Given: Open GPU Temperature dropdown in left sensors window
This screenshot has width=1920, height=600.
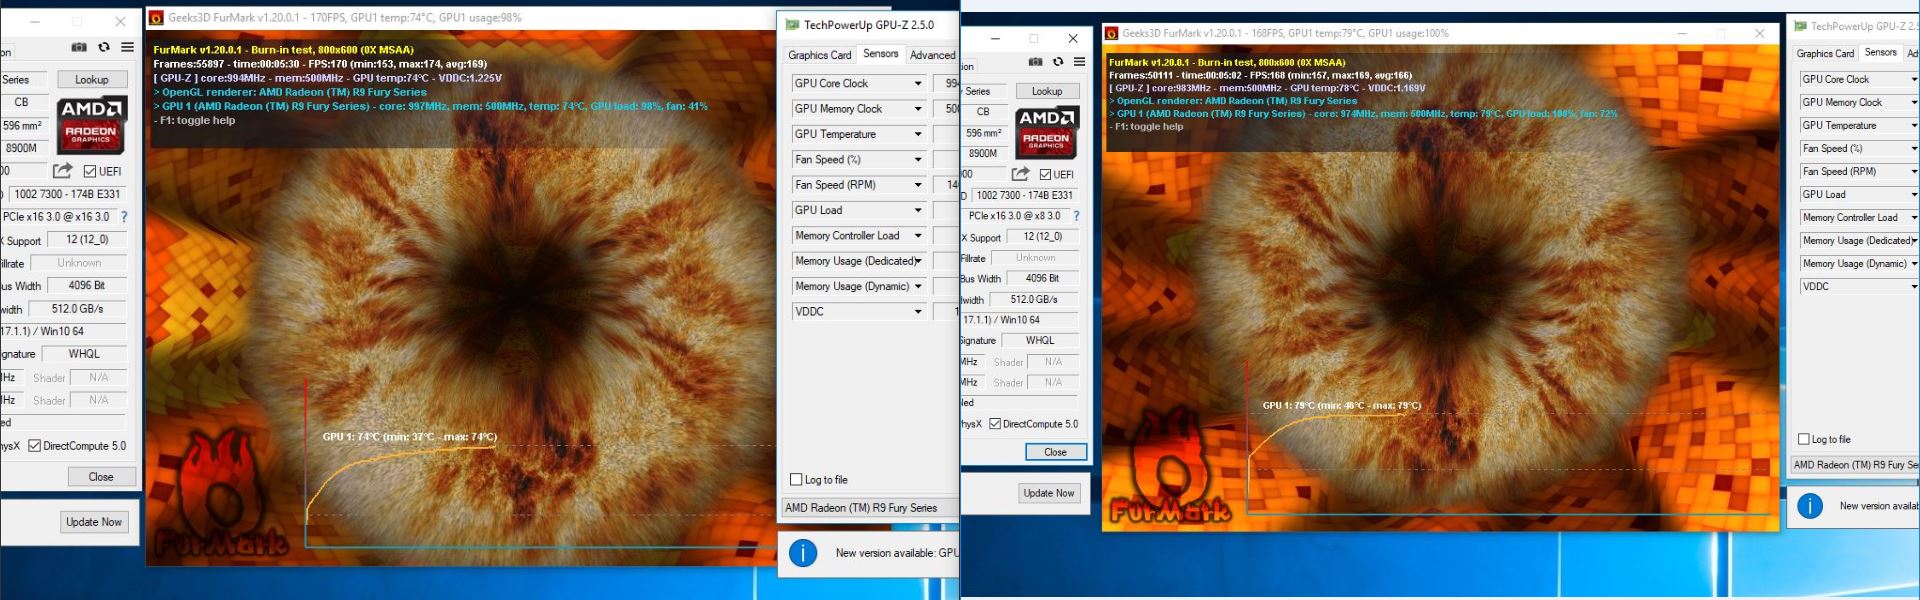Looking at the screenshot, I should (859, 134).
